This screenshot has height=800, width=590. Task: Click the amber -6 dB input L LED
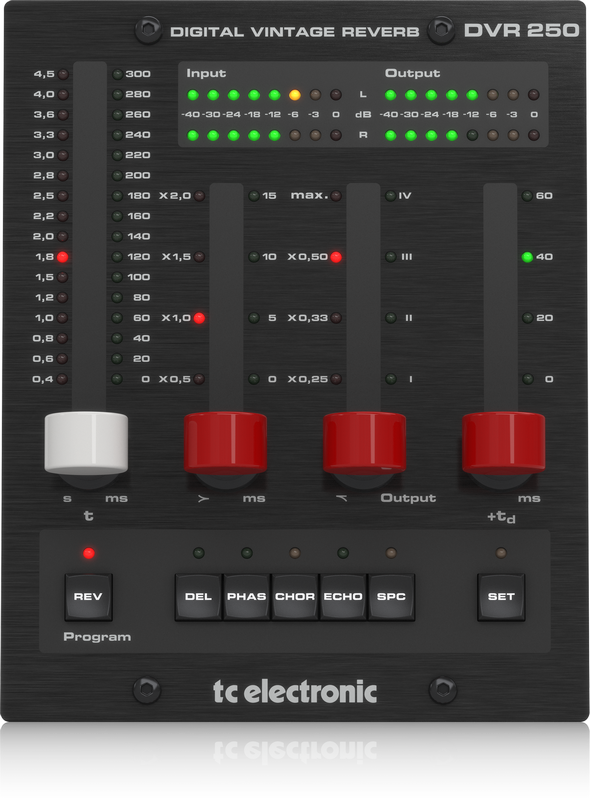[294, 94]
